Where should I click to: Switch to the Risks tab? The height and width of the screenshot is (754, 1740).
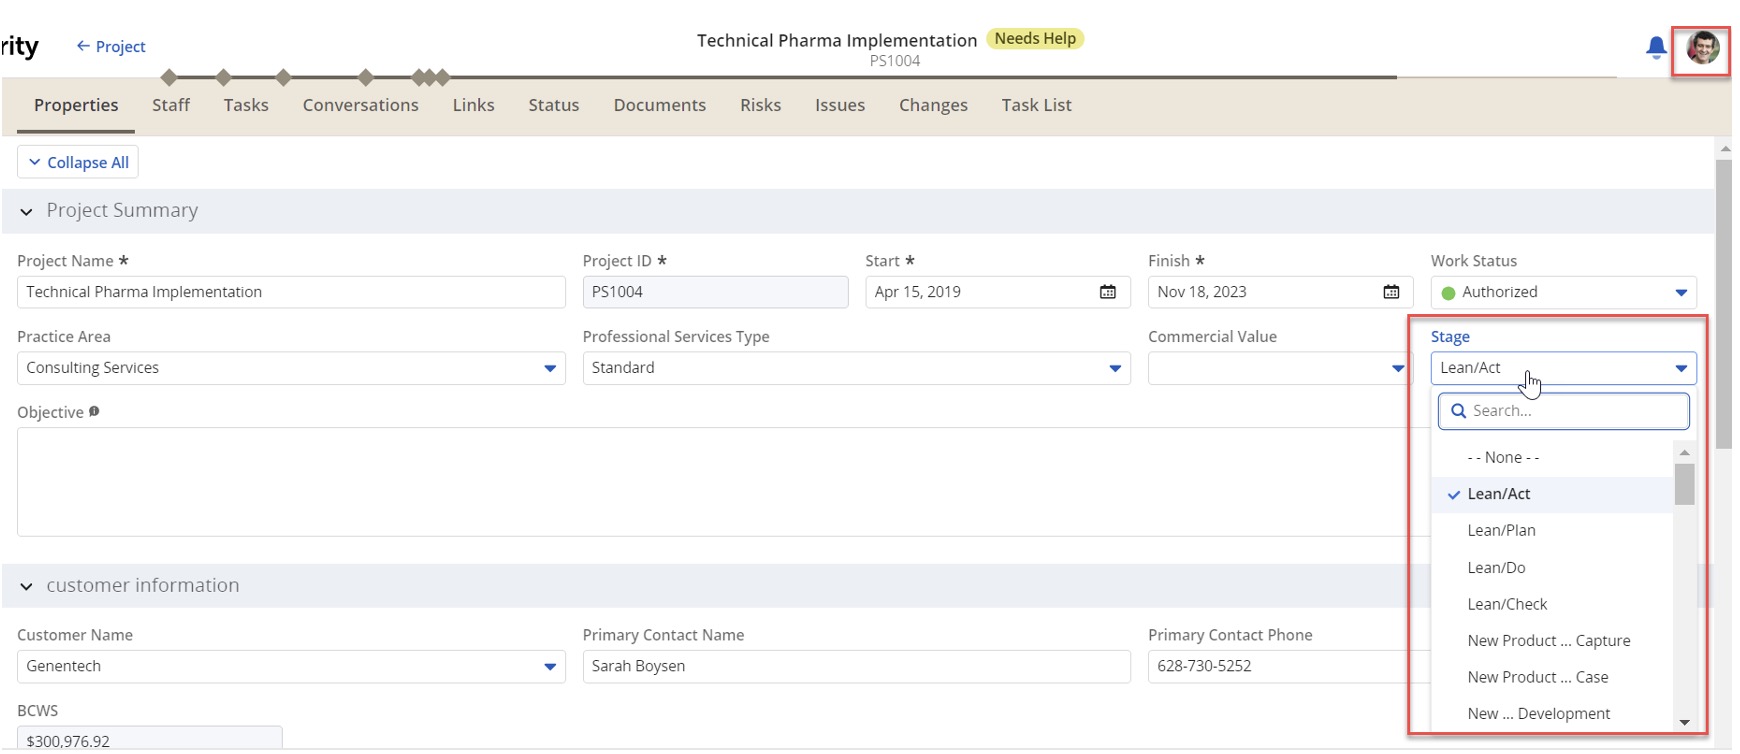coord(761,105)
